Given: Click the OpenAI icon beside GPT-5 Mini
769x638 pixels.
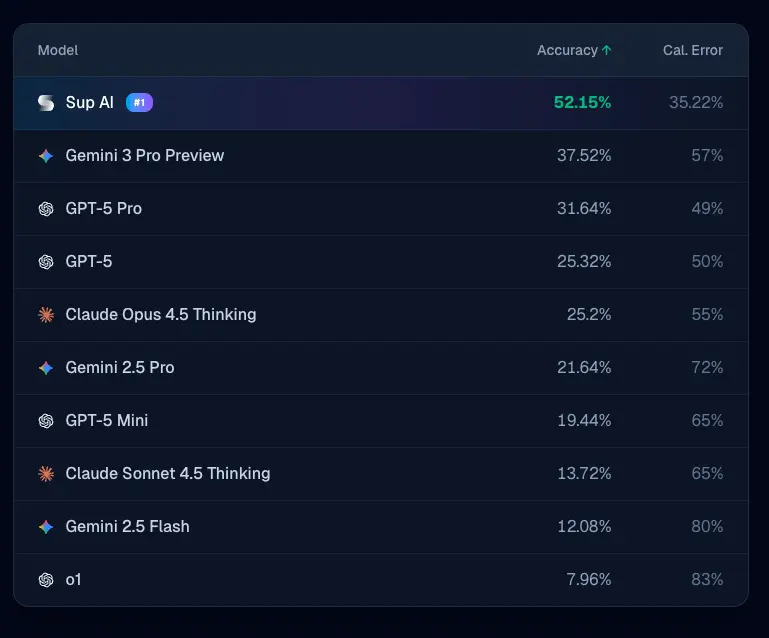Looking at the screenshot, I should tap(46, 421).
